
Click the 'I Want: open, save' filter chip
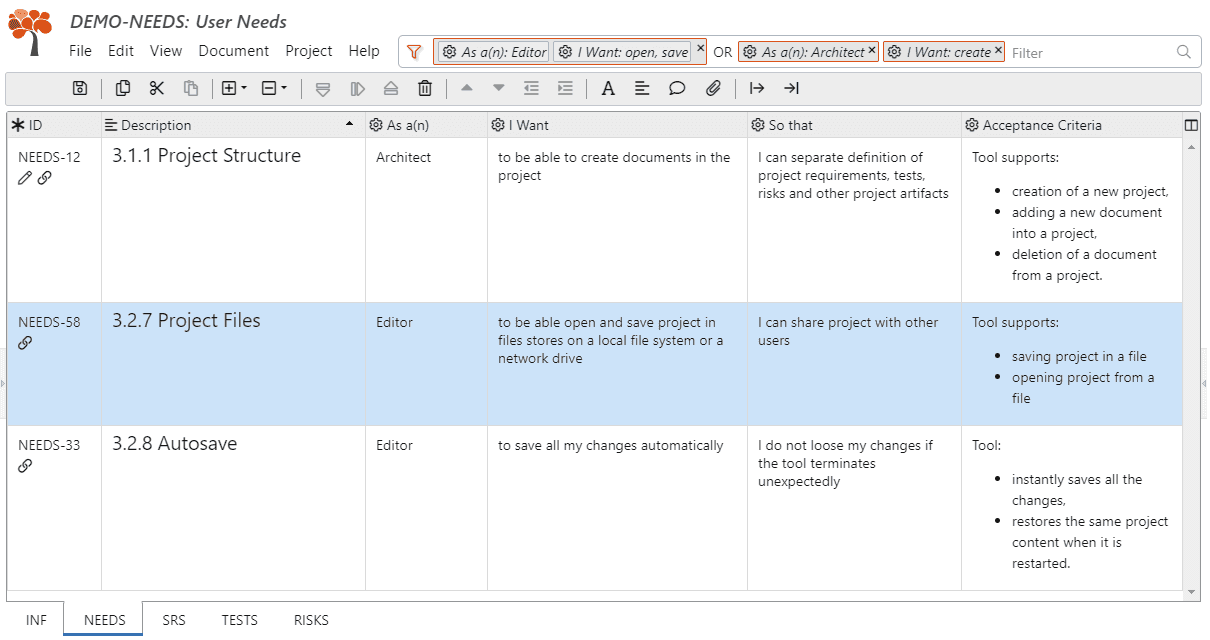[623, 52]
